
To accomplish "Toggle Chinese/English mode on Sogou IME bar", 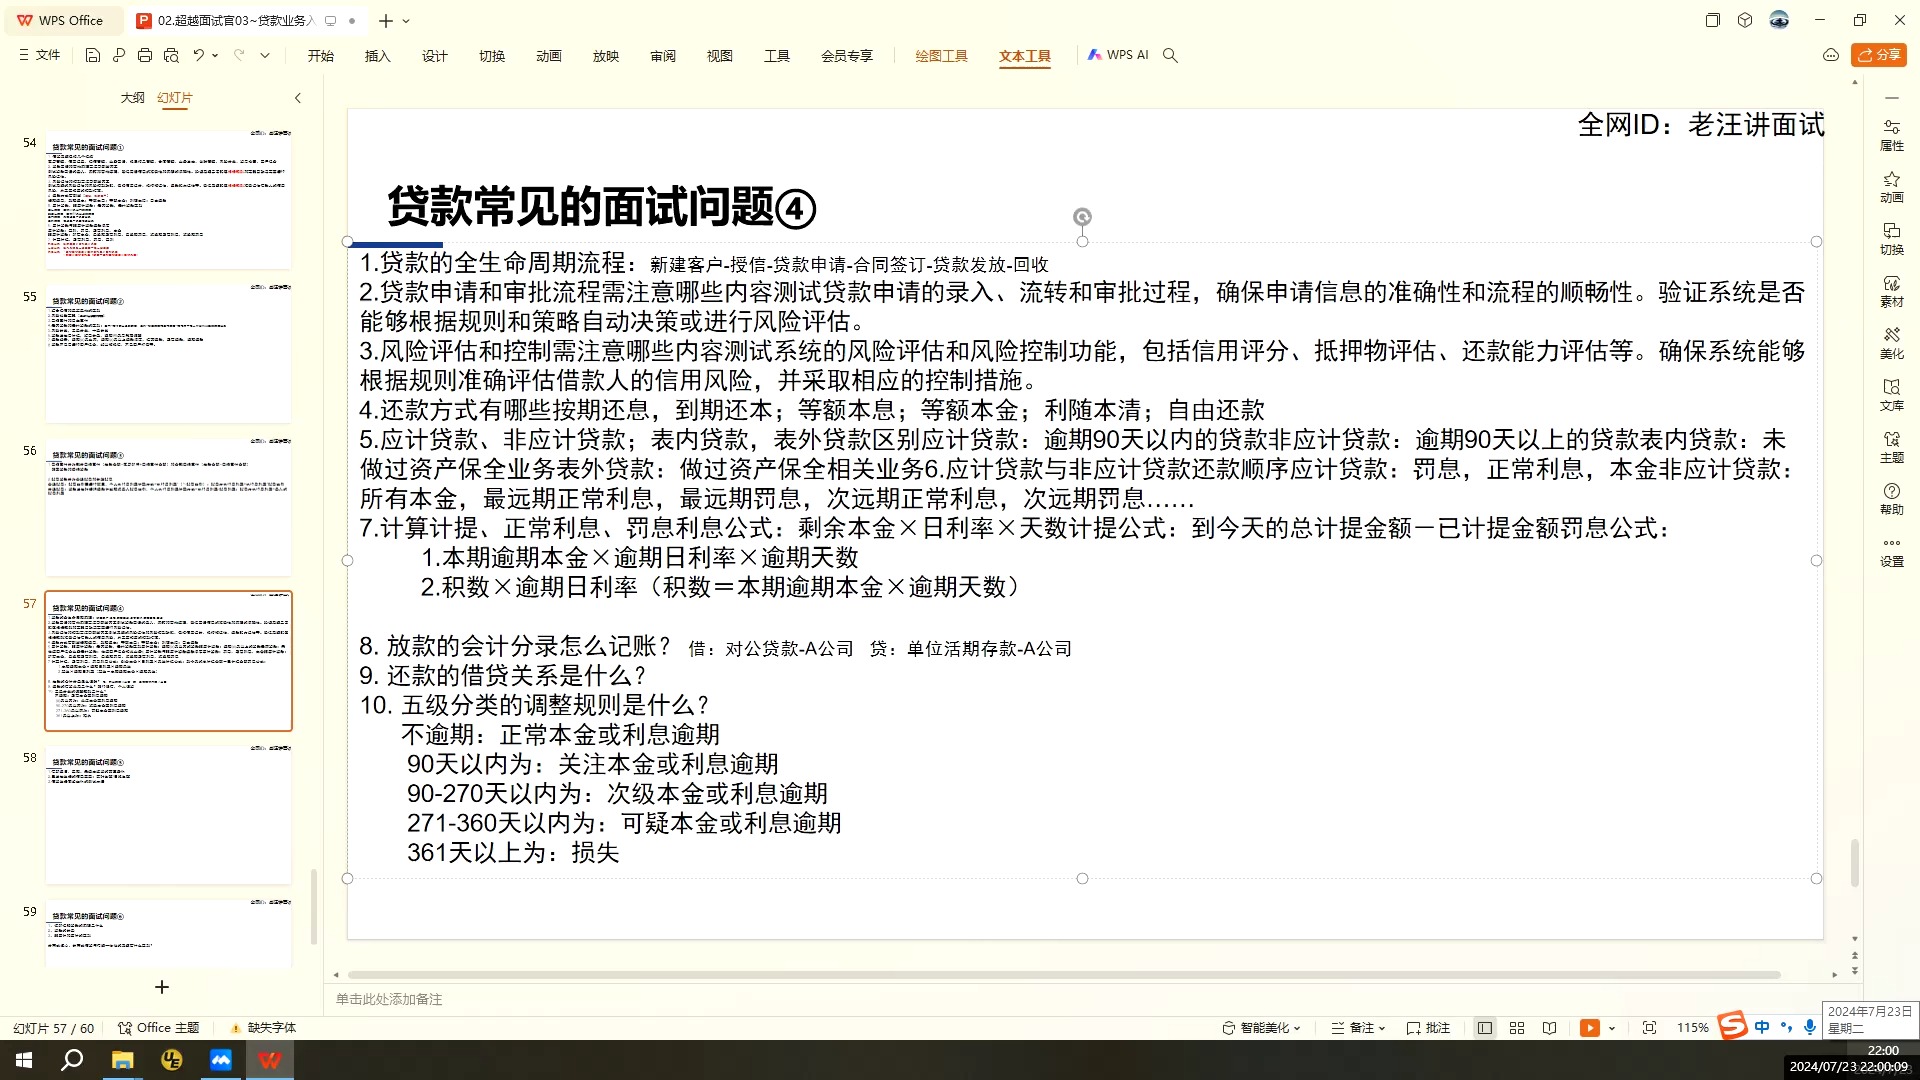I will click(1762, 1027).
